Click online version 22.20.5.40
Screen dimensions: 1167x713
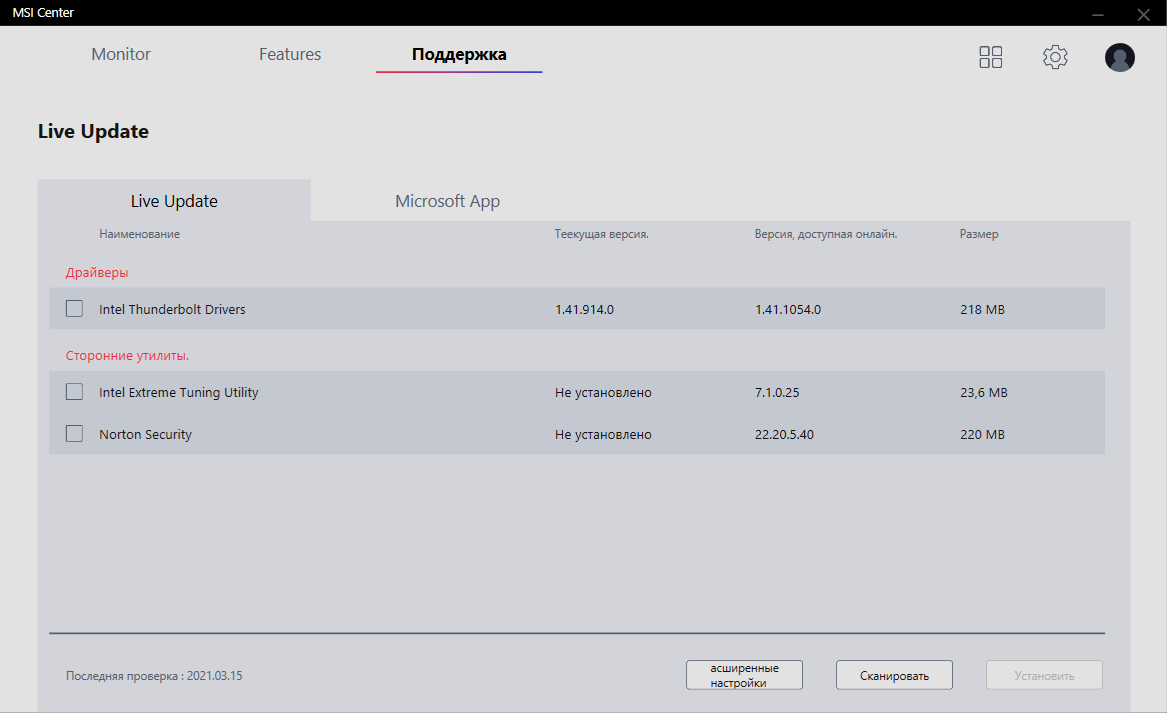point(784,434)
